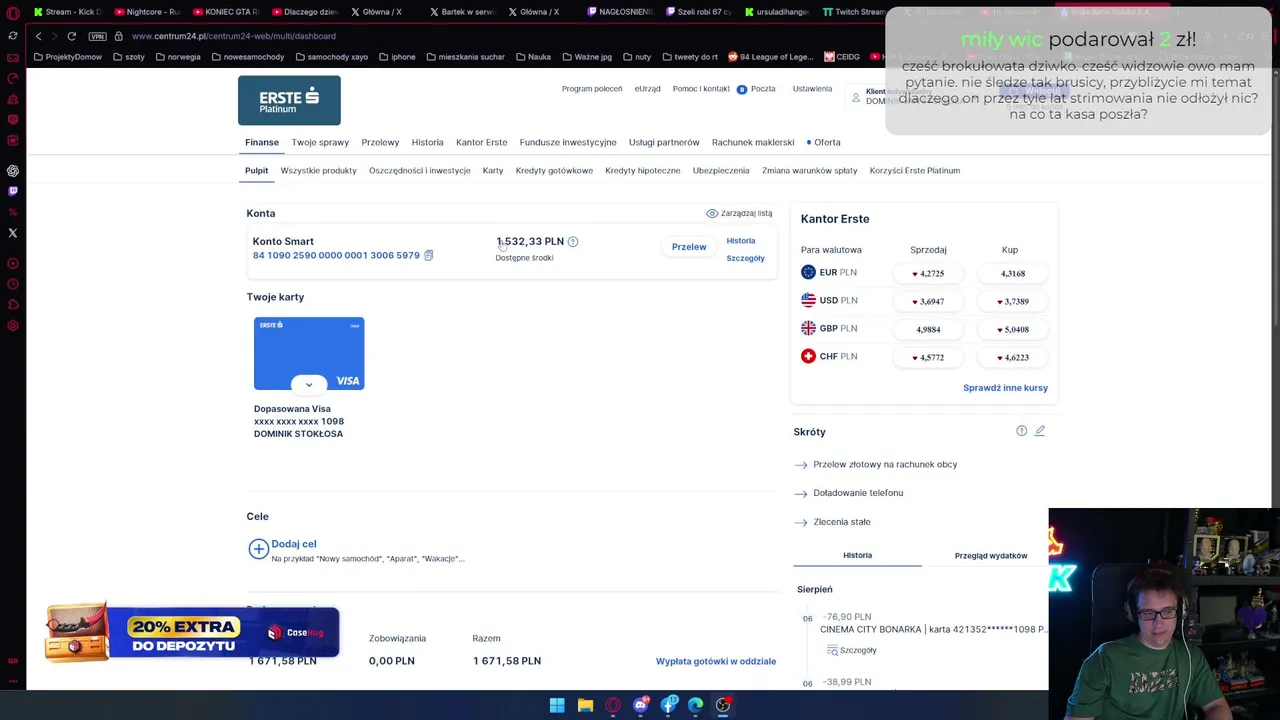1280x720 pixels.
Task: Select Przegląd wydatków tab
Action: click(x=991, y=556)
